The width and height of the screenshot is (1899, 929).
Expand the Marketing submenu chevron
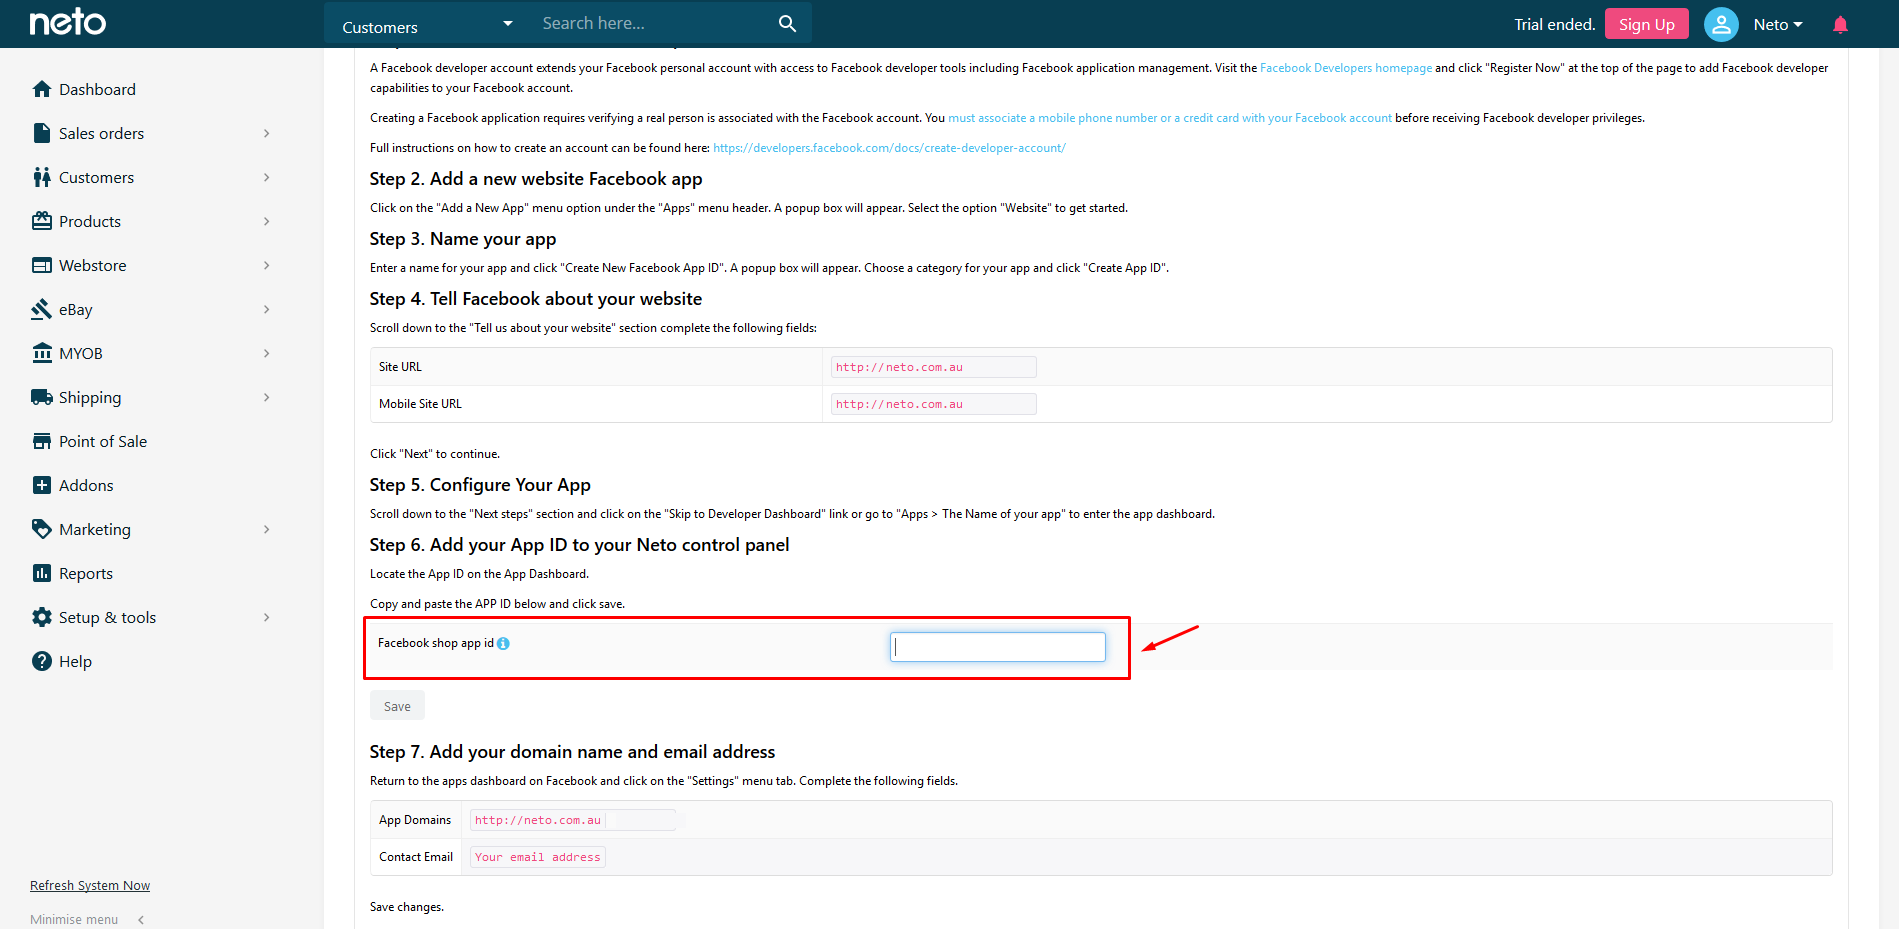(x=267, y=529)
